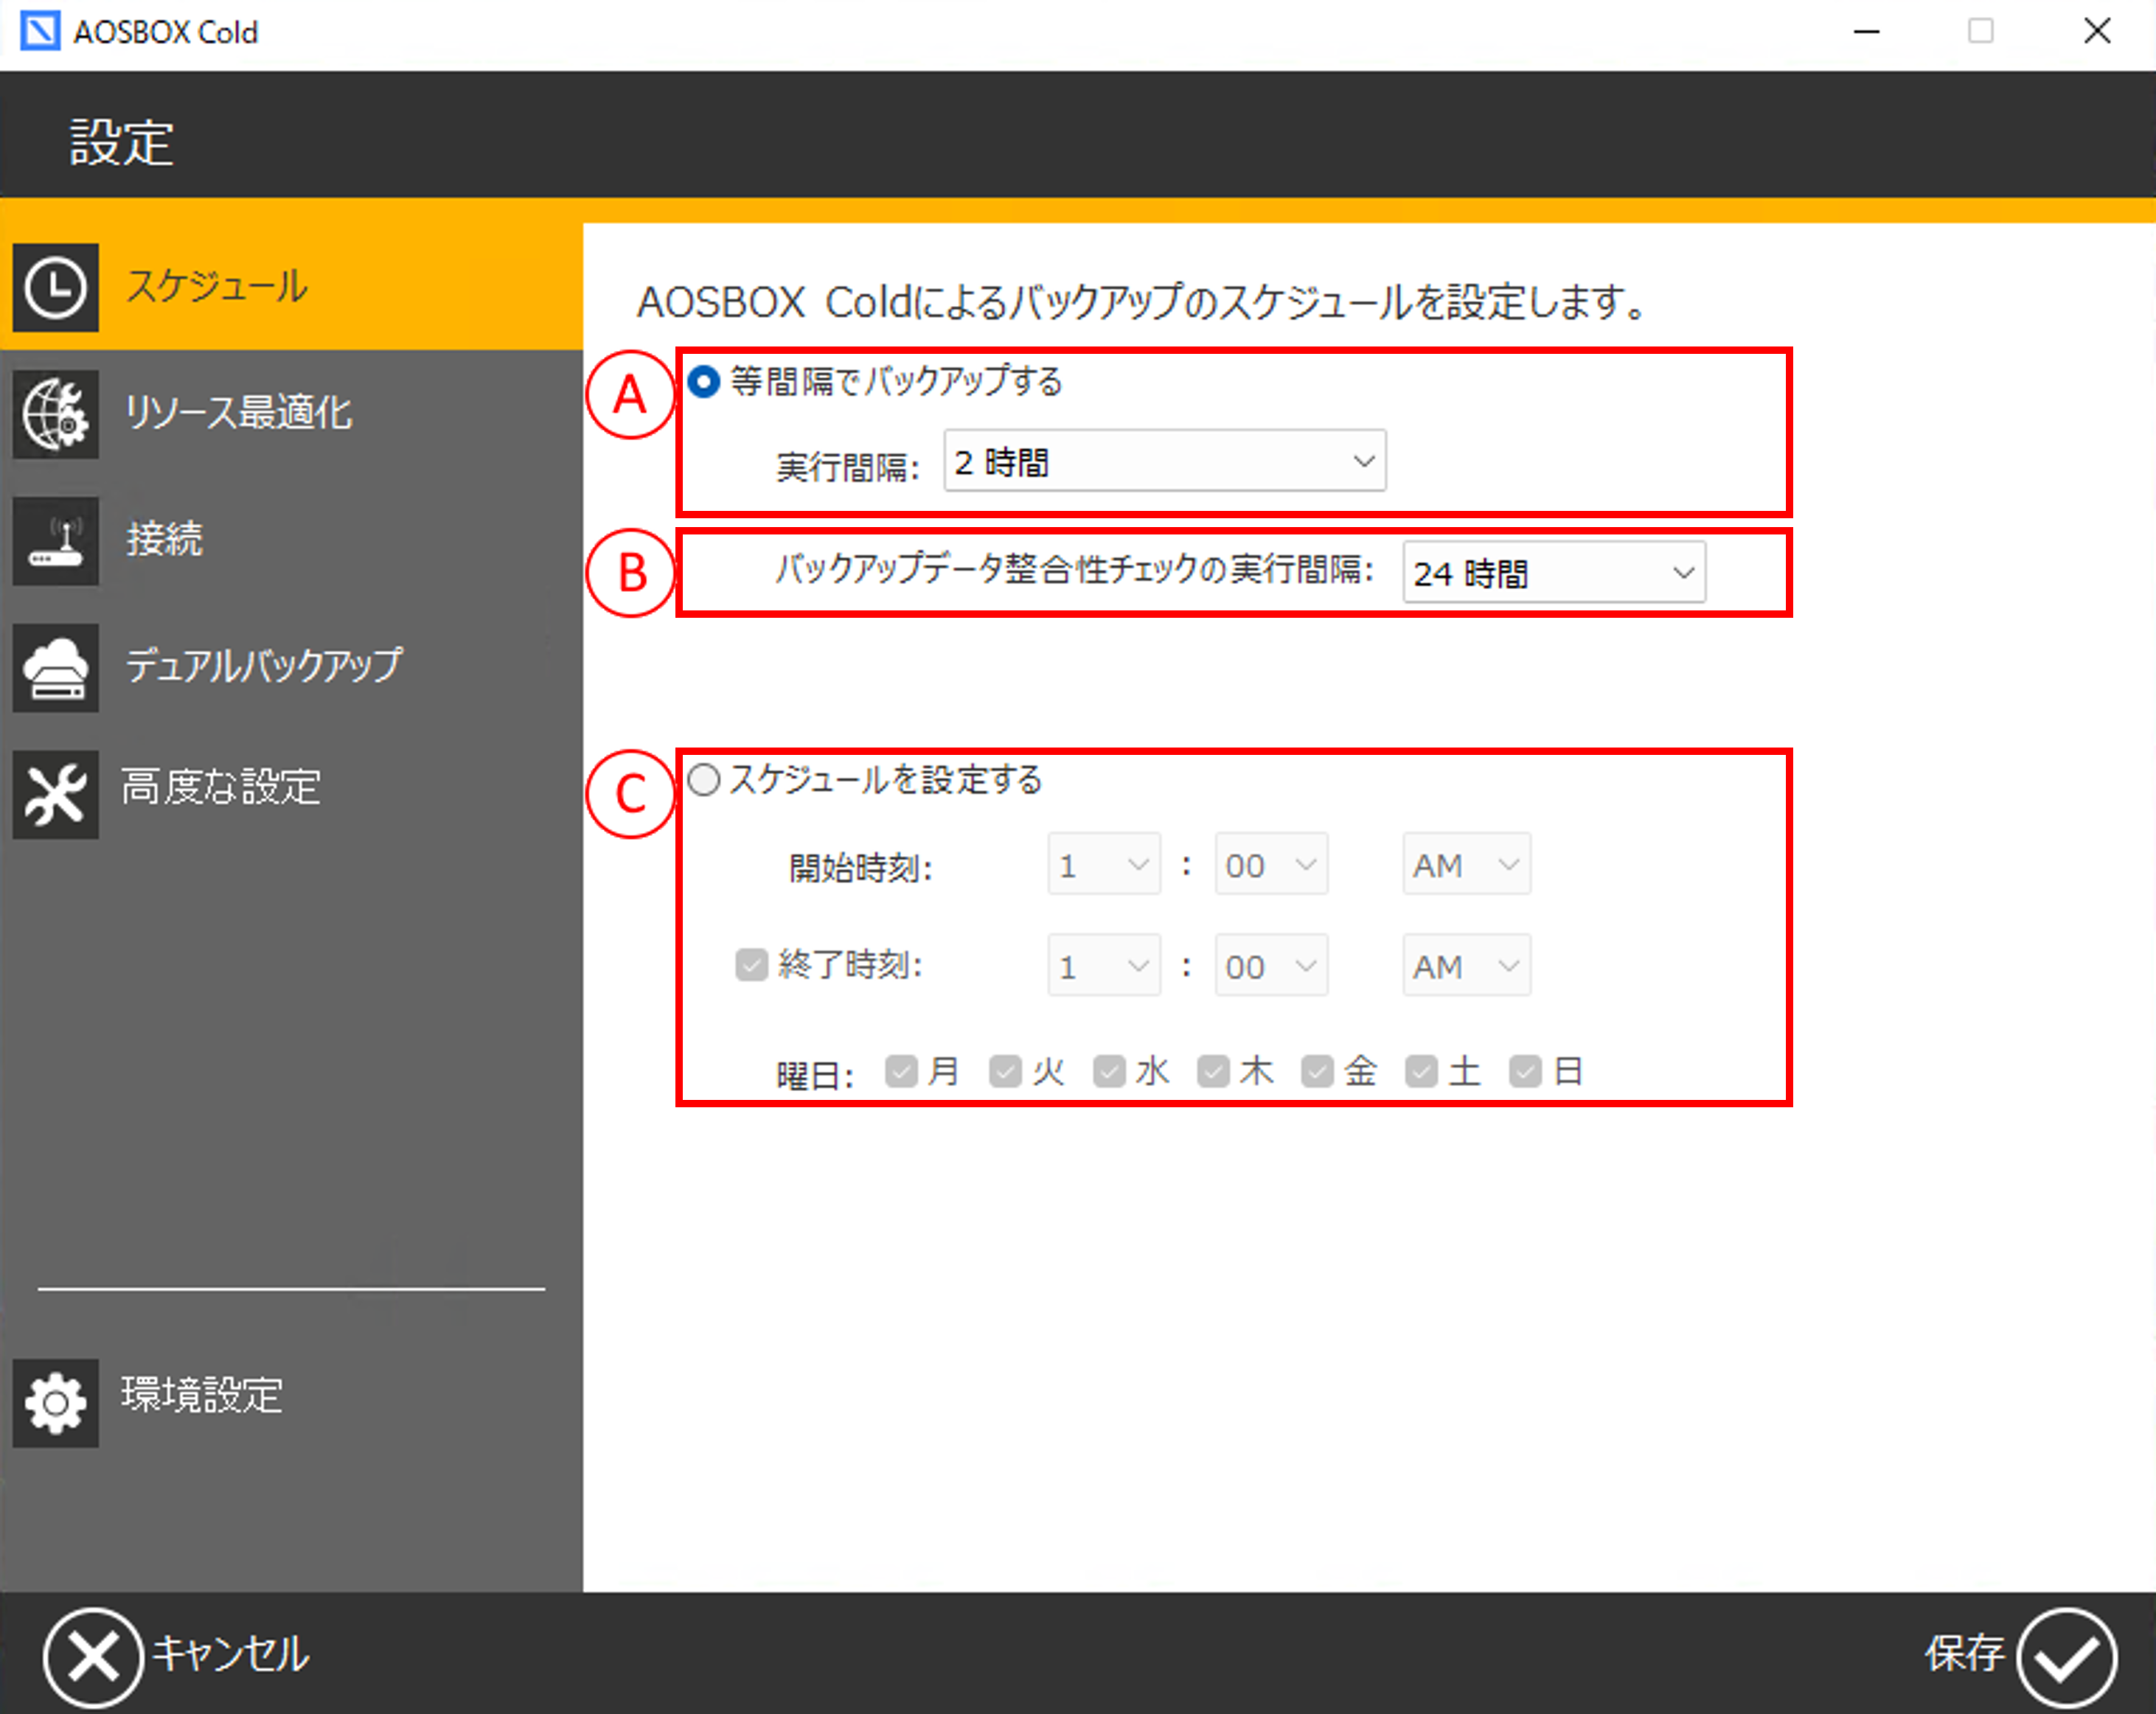
Task: Click the 保存 button text
Action: pos(1963,1653)
